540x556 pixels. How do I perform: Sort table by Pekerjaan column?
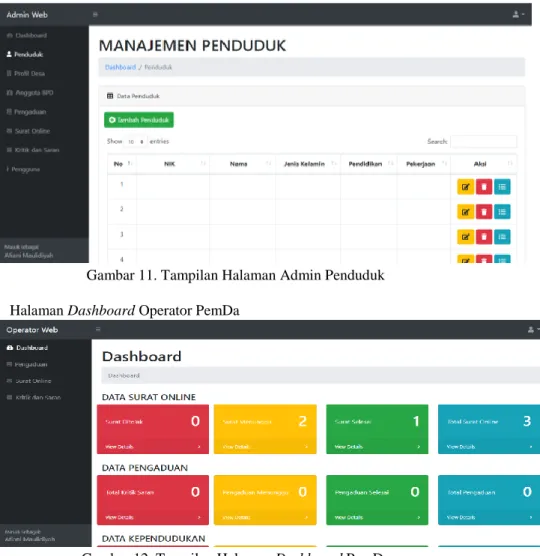pyautogui.click(x=424, y=164)
